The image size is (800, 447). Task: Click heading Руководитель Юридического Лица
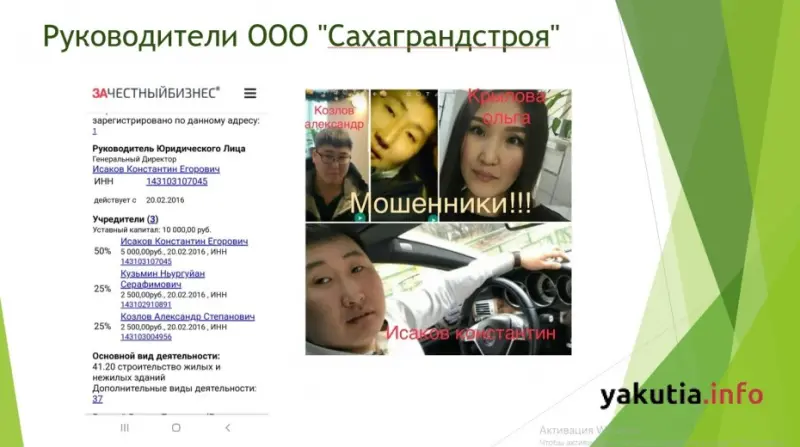click(x=169, y=148)
